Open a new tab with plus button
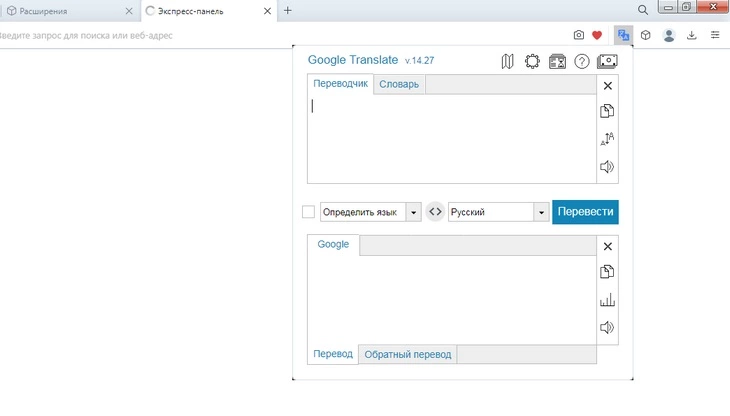 288,10
